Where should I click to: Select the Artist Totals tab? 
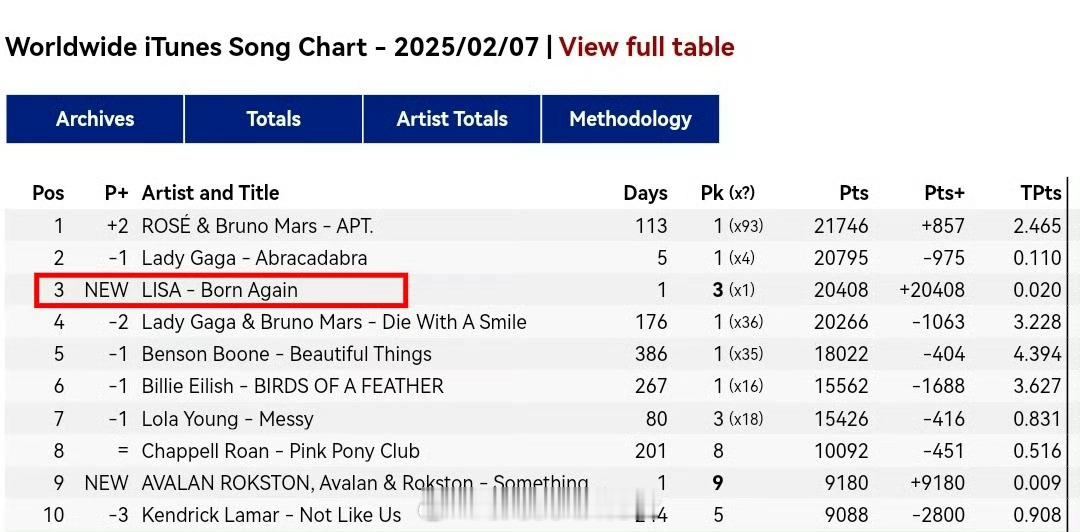452,119
